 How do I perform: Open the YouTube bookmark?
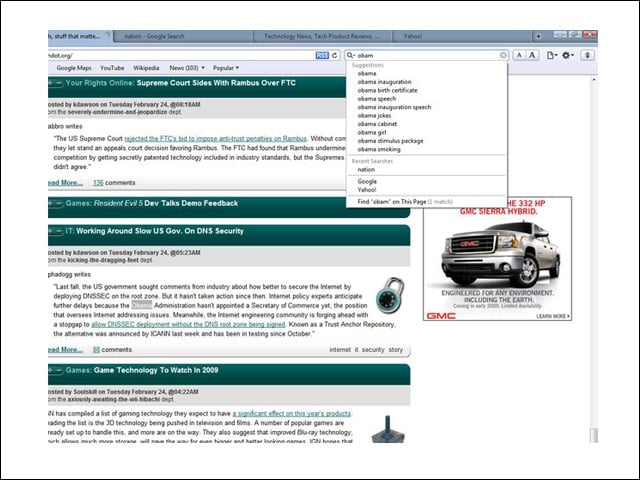click(112, 68)
